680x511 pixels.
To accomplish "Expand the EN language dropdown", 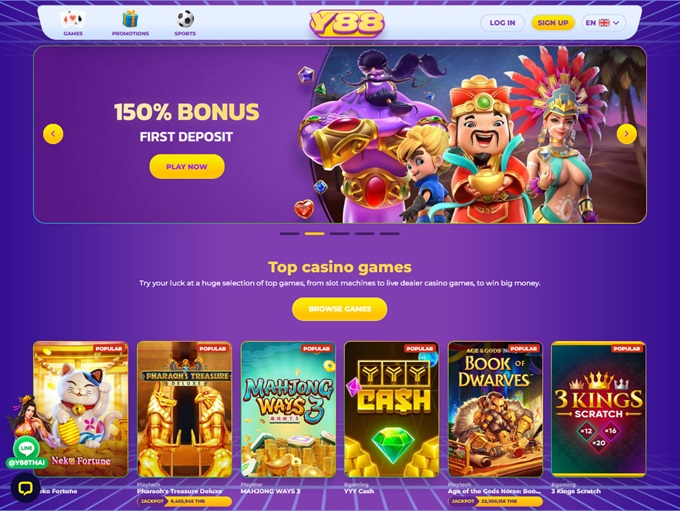I will (x=603, y=23).
